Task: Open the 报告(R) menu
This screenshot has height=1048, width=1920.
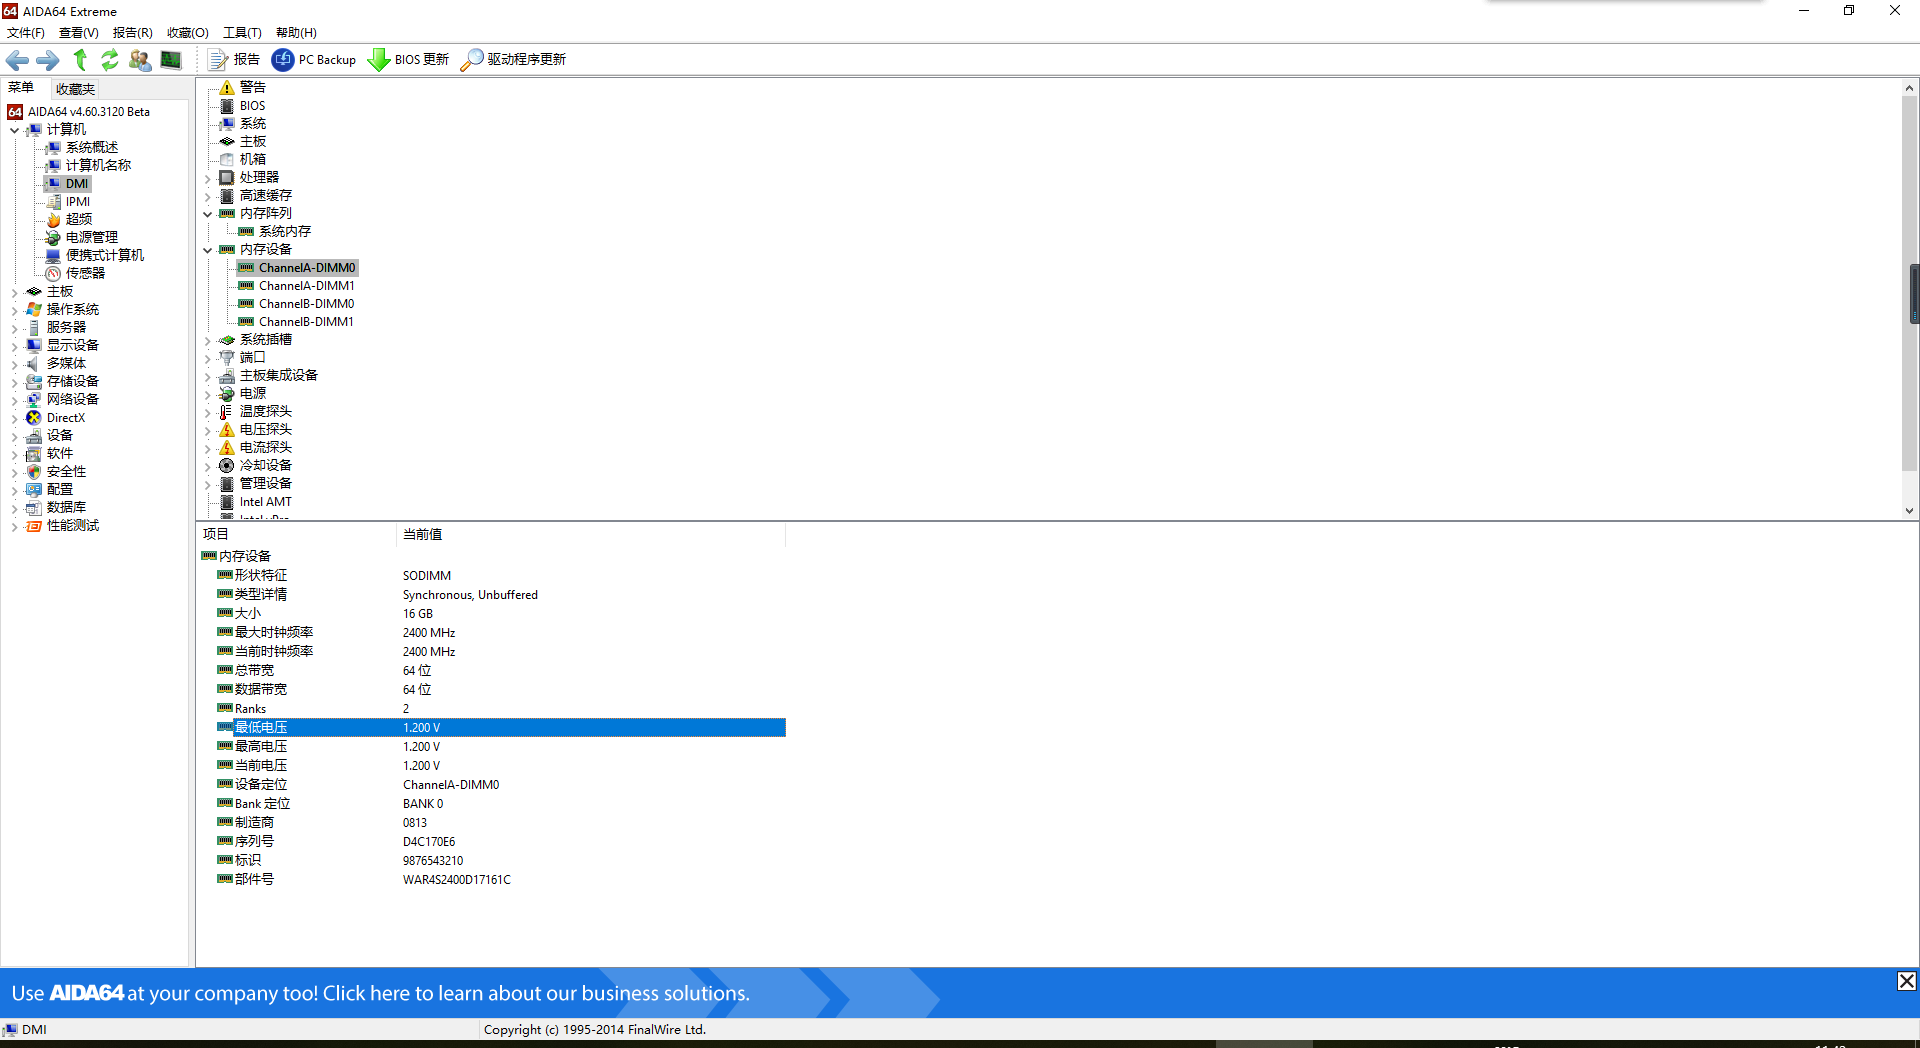Action: tap(132, 33)
